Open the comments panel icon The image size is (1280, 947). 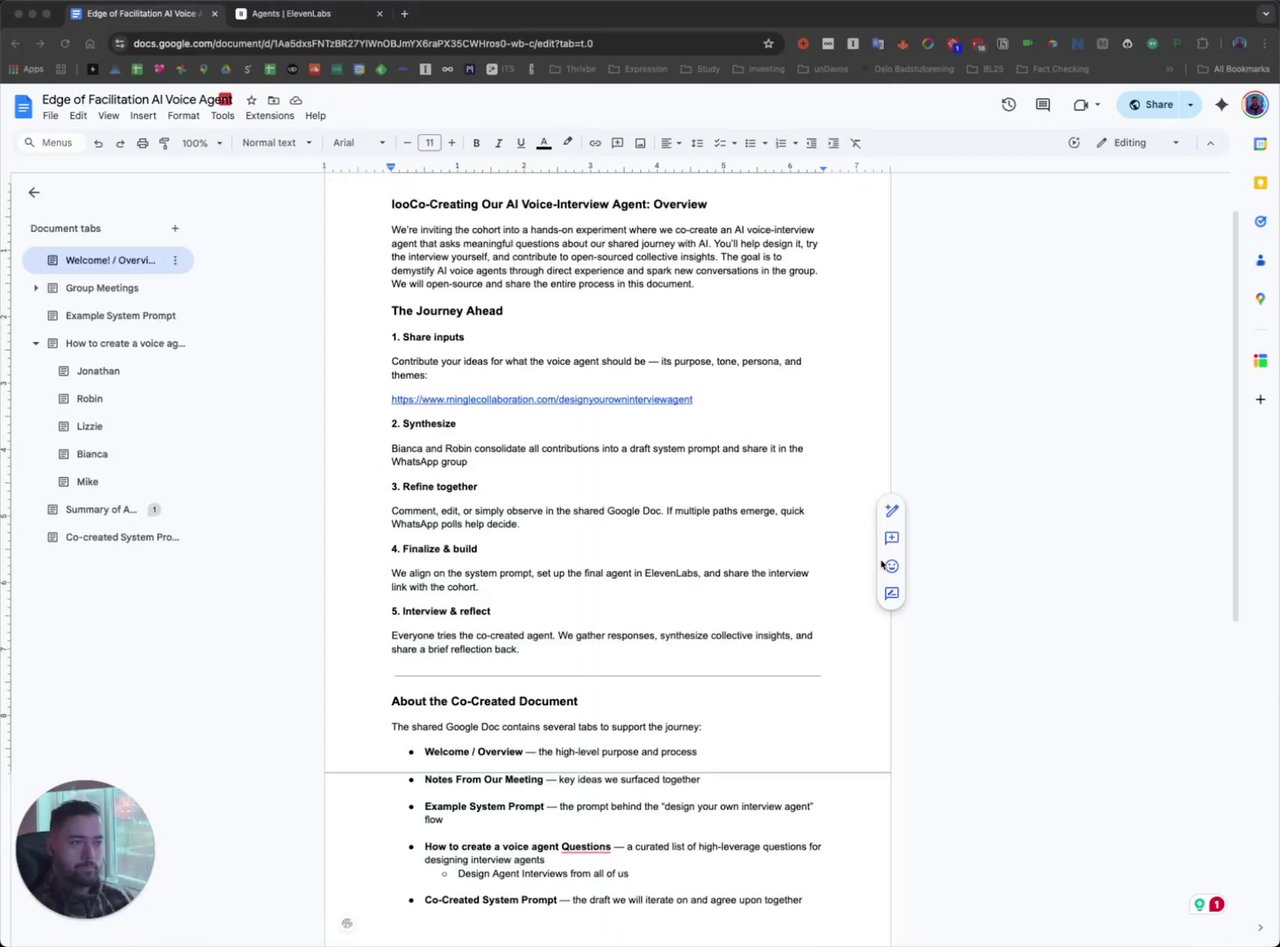click(1043, 104)
